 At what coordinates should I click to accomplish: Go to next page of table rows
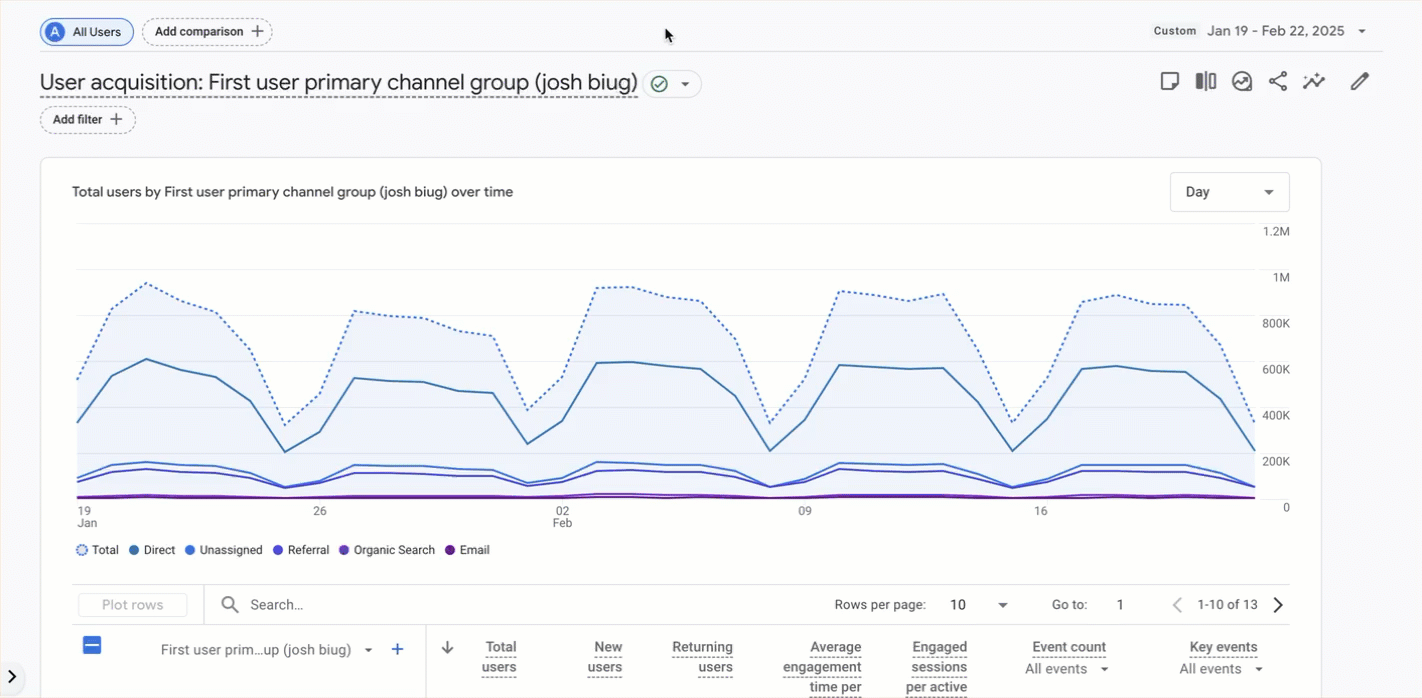1278,605
